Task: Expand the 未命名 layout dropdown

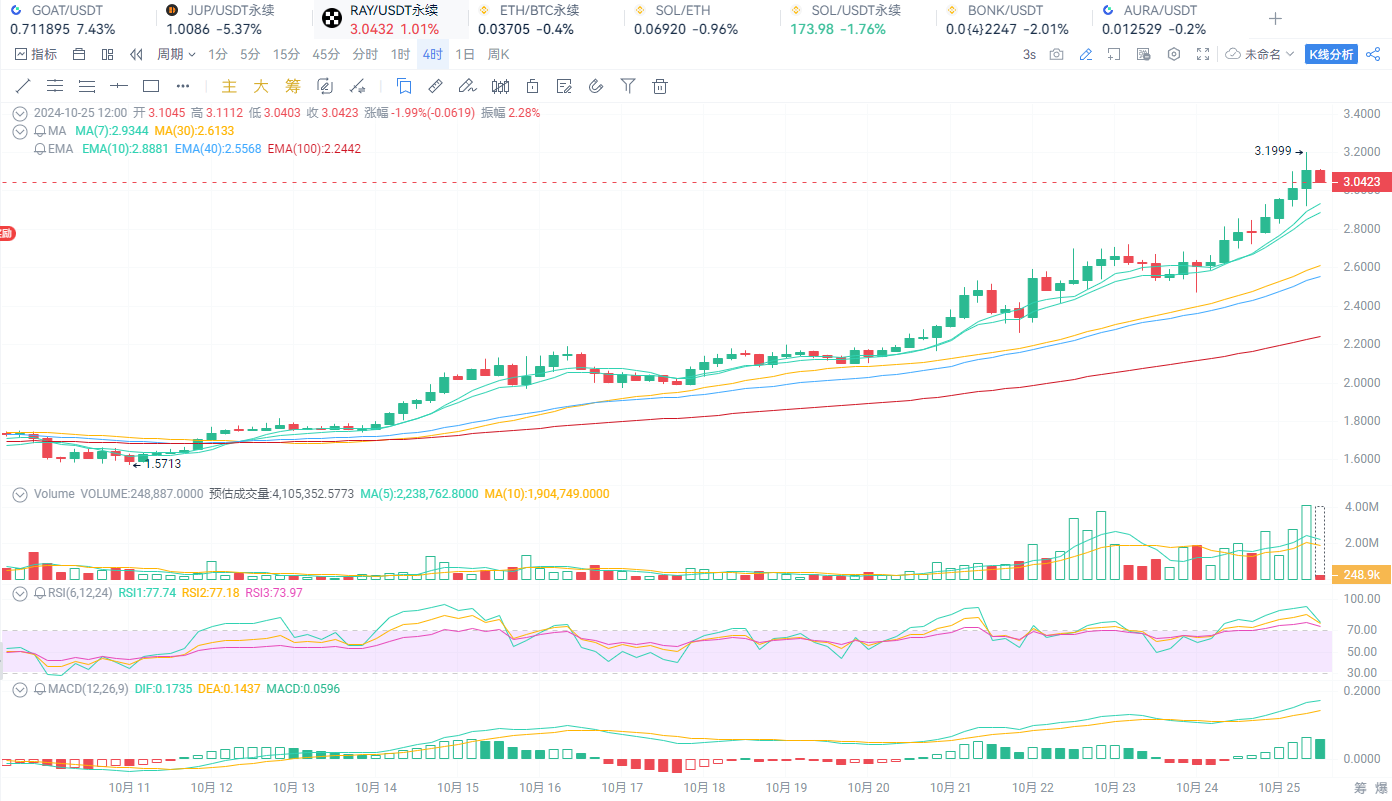Action: click(1260, 54)
